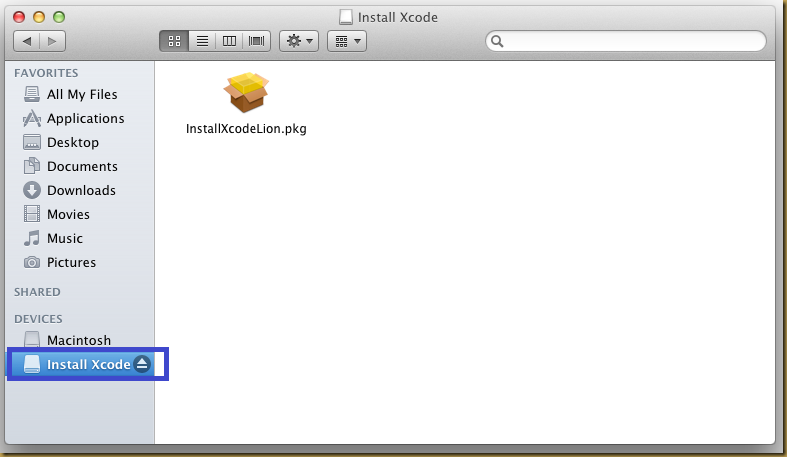The image size is (787, 457).
Task: Click the FAVORITES section header
Action: point(46,73)
